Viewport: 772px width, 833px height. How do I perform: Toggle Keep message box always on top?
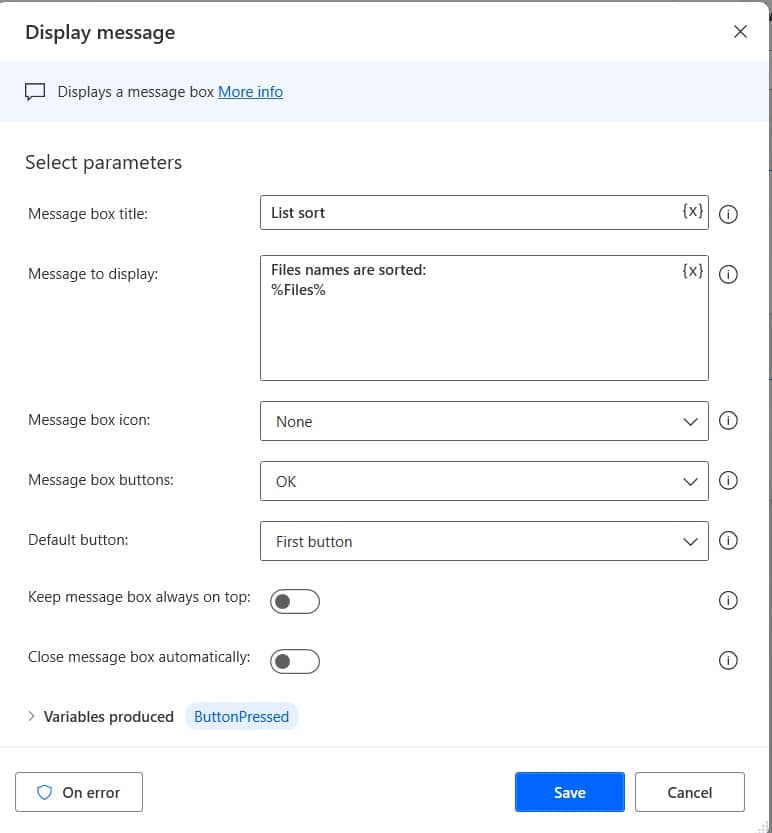point(295,601)
